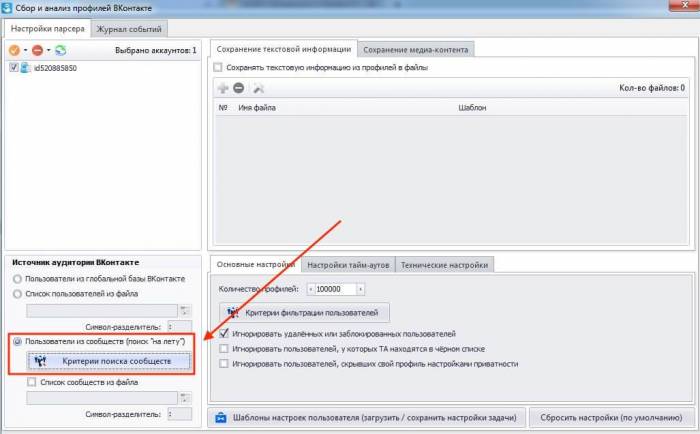Select users from global VK database
This screenshot has width=700, height=434.
(16, 277)
